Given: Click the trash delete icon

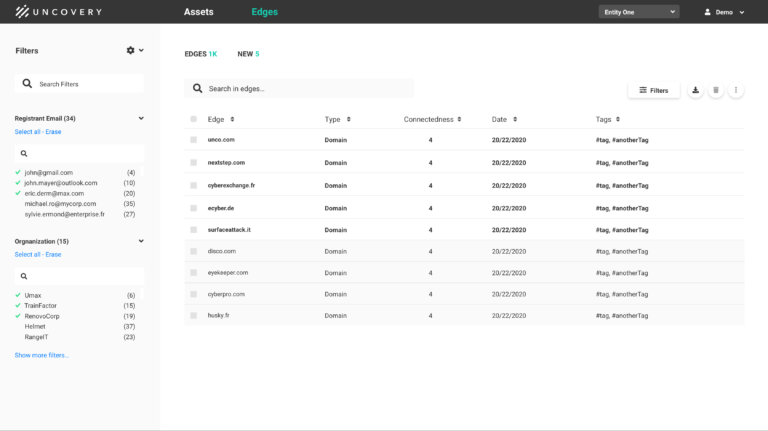Looking at the screenshot, I should point(716,90).
